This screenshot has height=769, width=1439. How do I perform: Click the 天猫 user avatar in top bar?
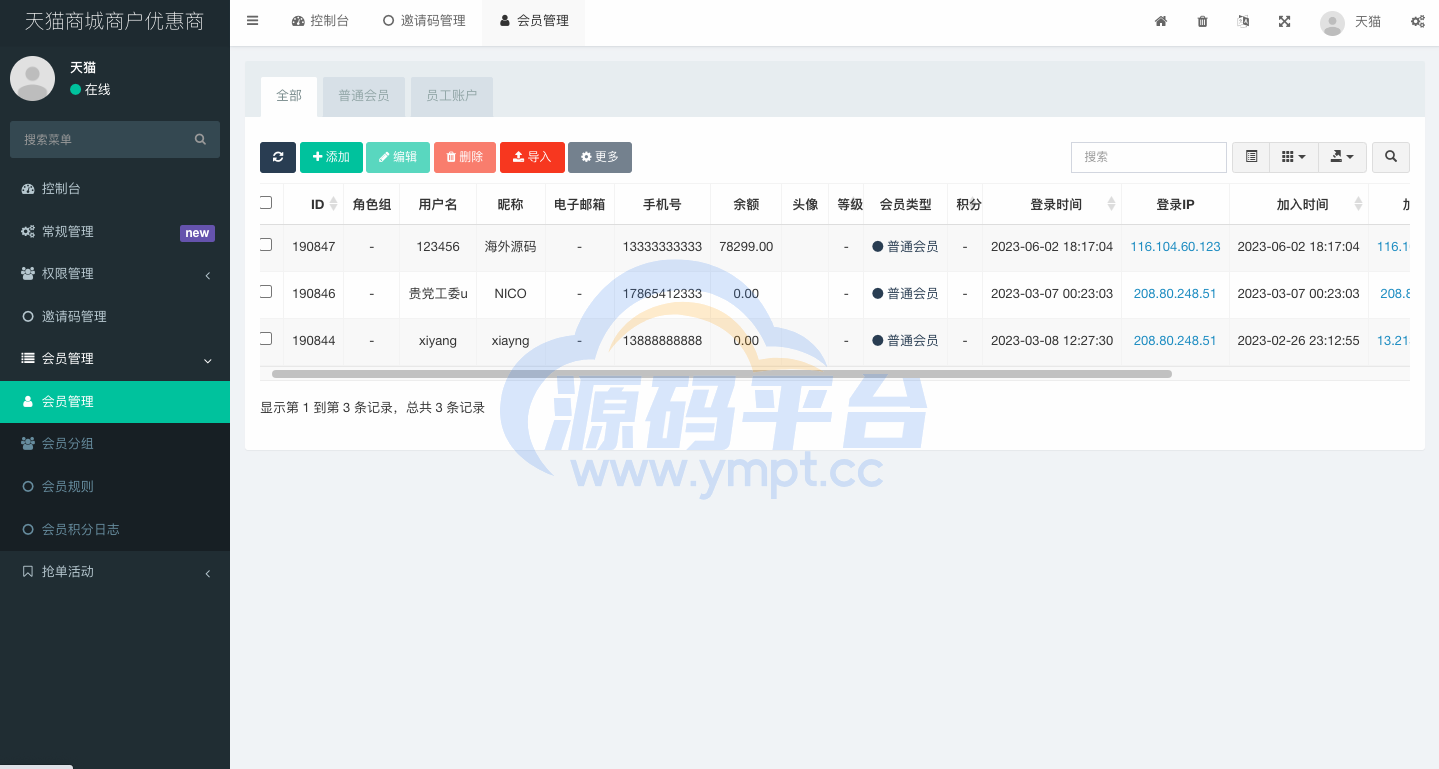(x=1332, y=22)
